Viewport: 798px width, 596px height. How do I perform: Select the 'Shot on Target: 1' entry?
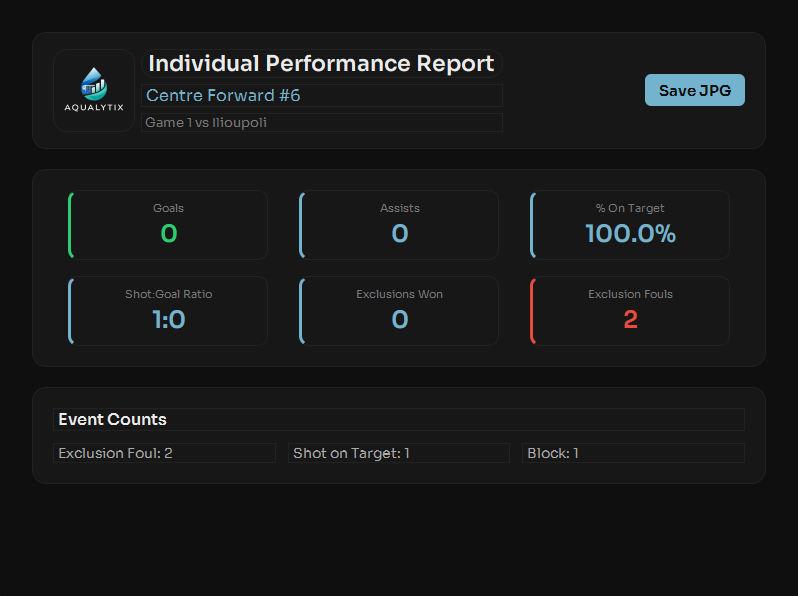point(399,453)
